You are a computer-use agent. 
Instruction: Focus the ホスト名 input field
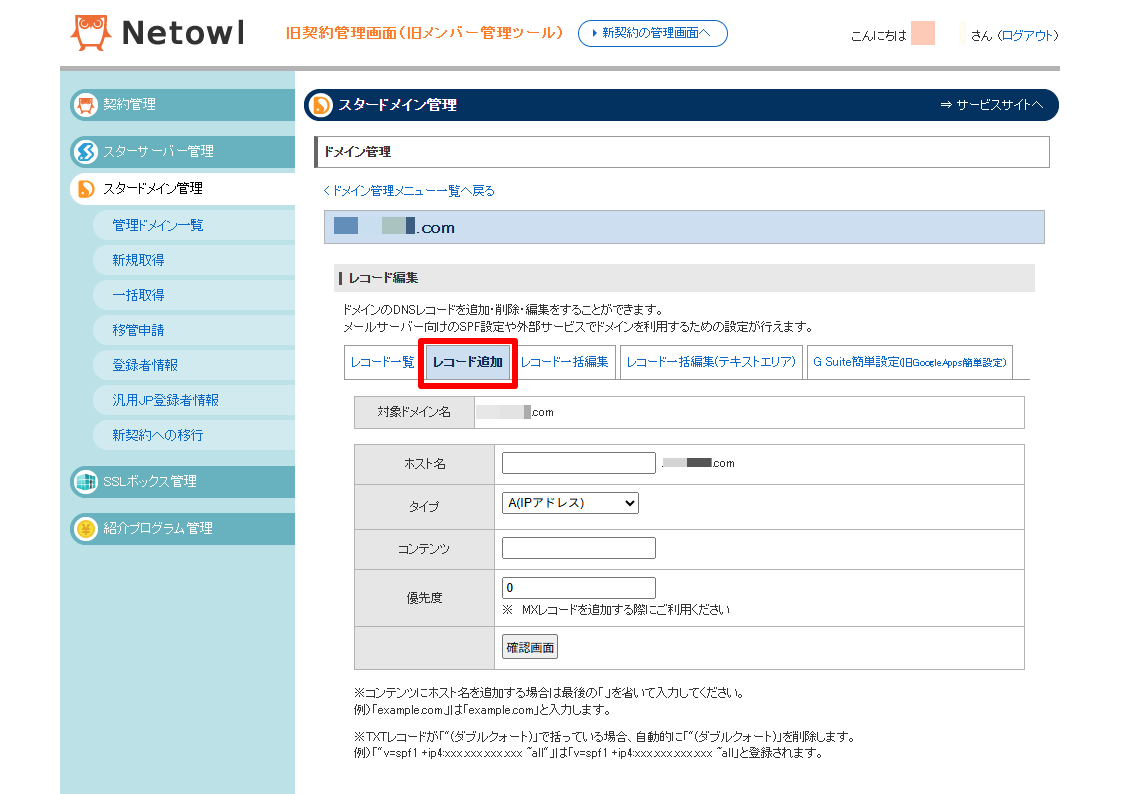[x=578, y=463]
